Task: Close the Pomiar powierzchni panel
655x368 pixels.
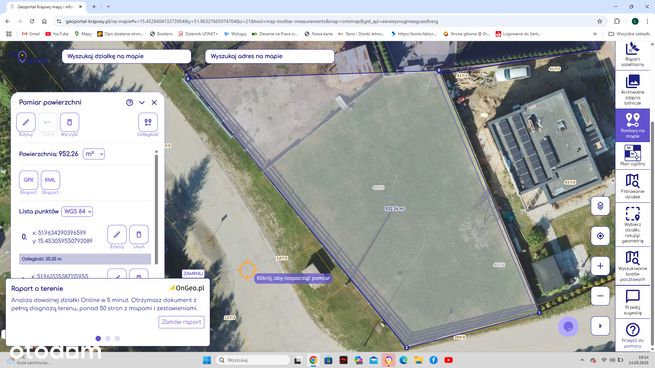Action: [x=154, y=102]
